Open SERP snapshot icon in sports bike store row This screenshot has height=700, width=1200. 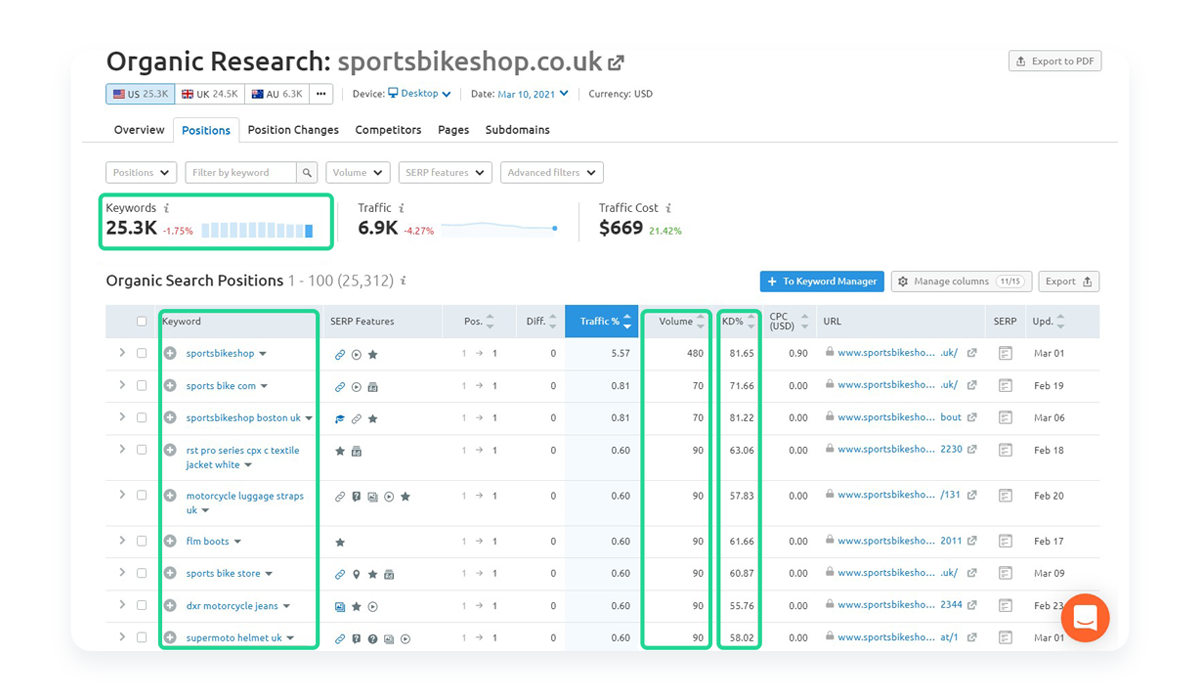[x=1005, y=573]
